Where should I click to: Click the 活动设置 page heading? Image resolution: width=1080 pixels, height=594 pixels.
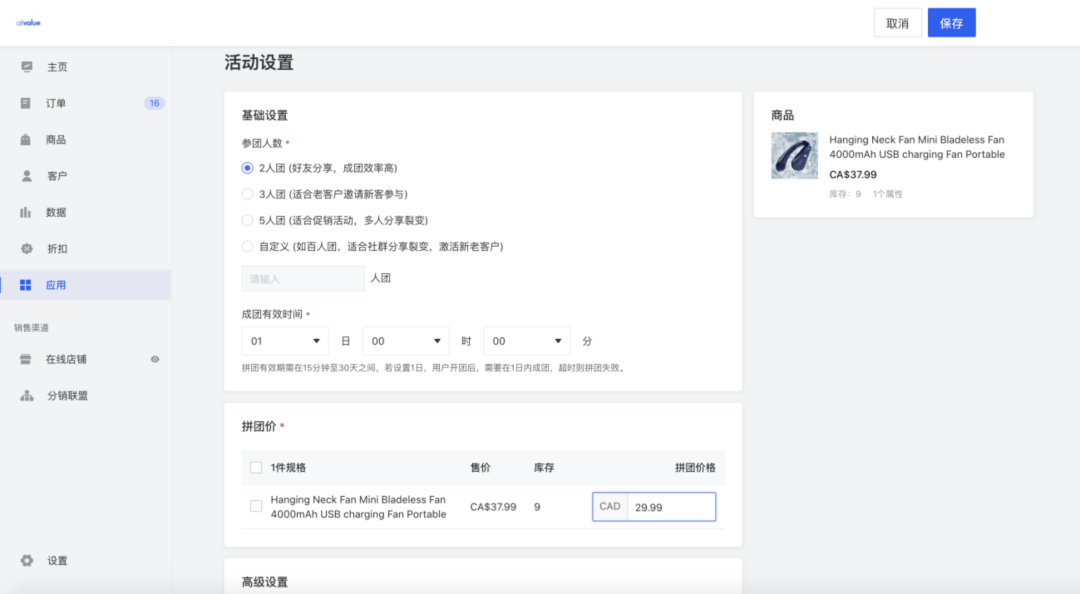259,63
